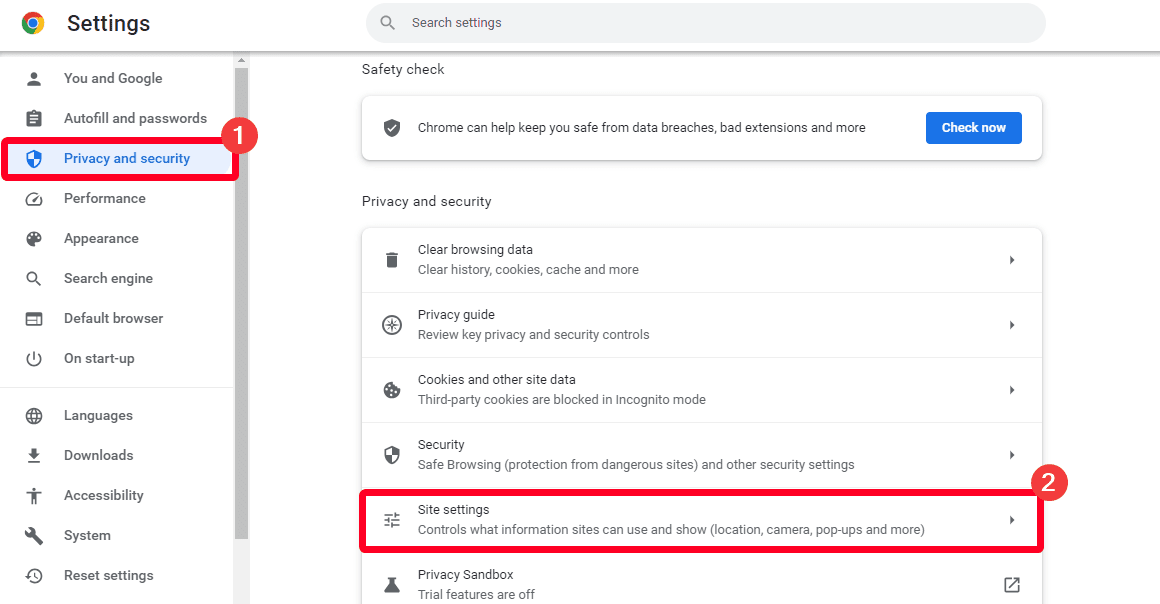The width and height of the screenshot is (1160, 604).
Task: Switch to the Languages section
Action: point(99,415)
